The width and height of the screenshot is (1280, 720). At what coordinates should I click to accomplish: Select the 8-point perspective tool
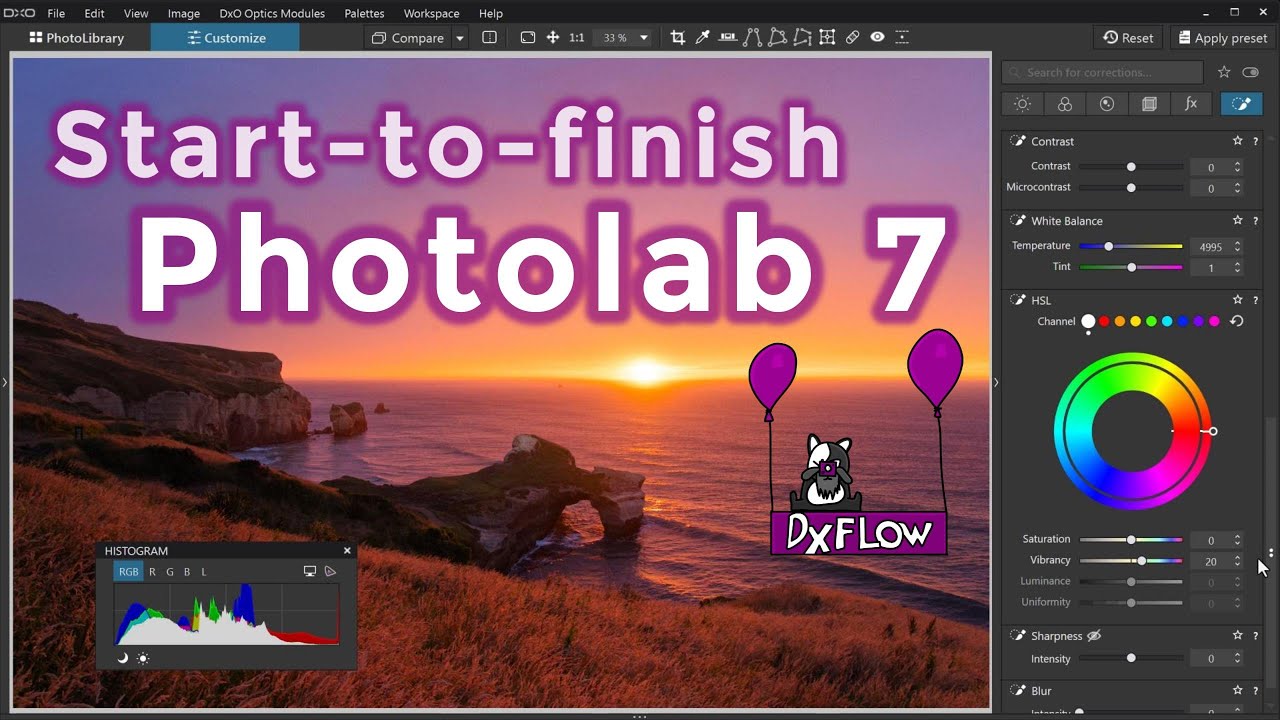click(802, 38)
